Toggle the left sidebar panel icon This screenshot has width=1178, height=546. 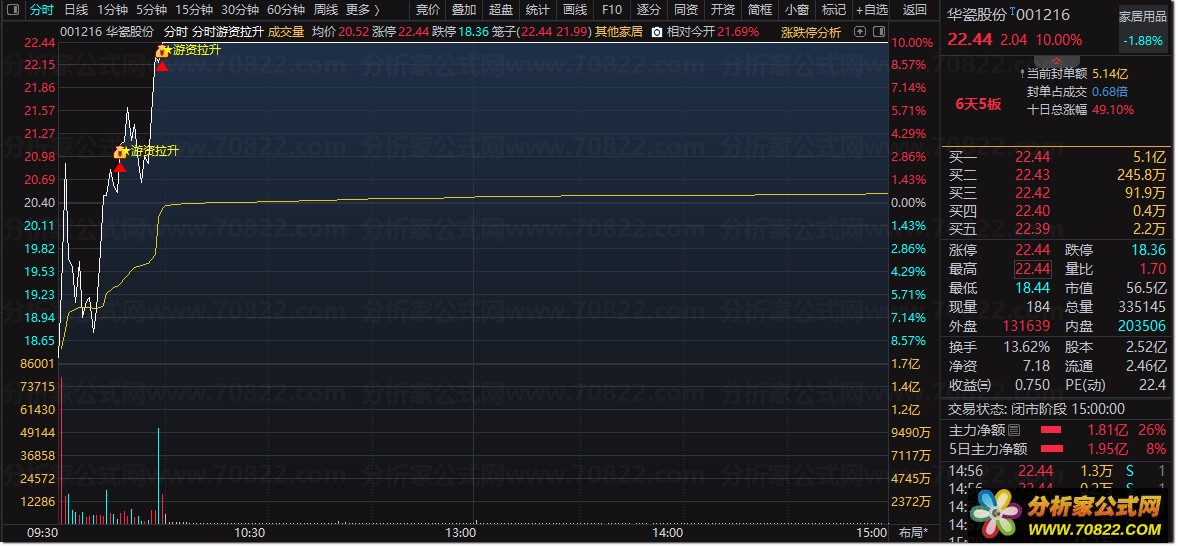click(x=13, y=10)
